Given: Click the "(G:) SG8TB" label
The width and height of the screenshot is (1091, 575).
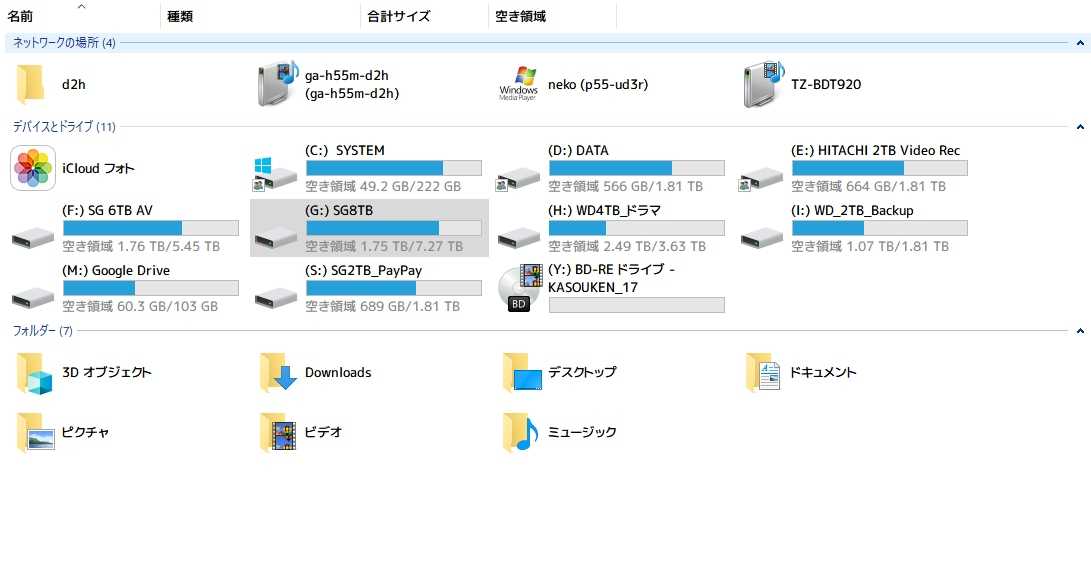Looking at the screenshot, I should pyautogui.click(x=339, y=210).
